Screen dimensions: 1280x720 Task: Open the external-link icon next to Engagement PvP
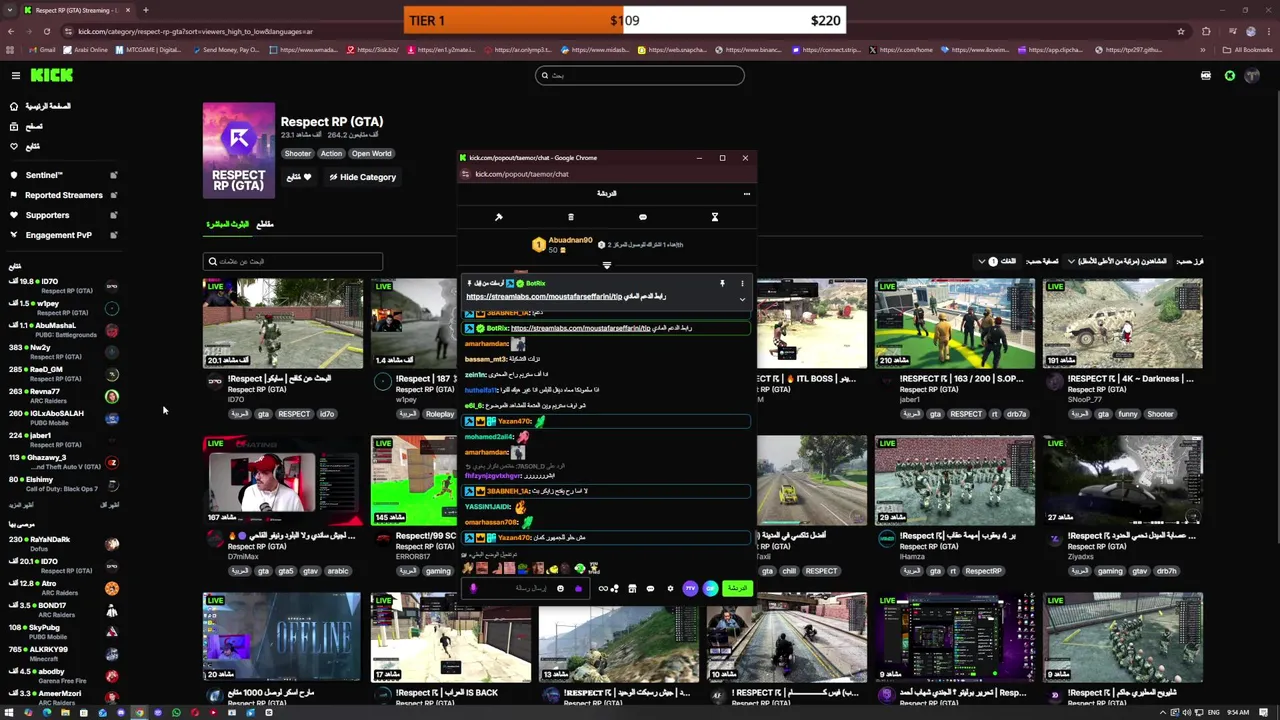(x=113, y=235)
